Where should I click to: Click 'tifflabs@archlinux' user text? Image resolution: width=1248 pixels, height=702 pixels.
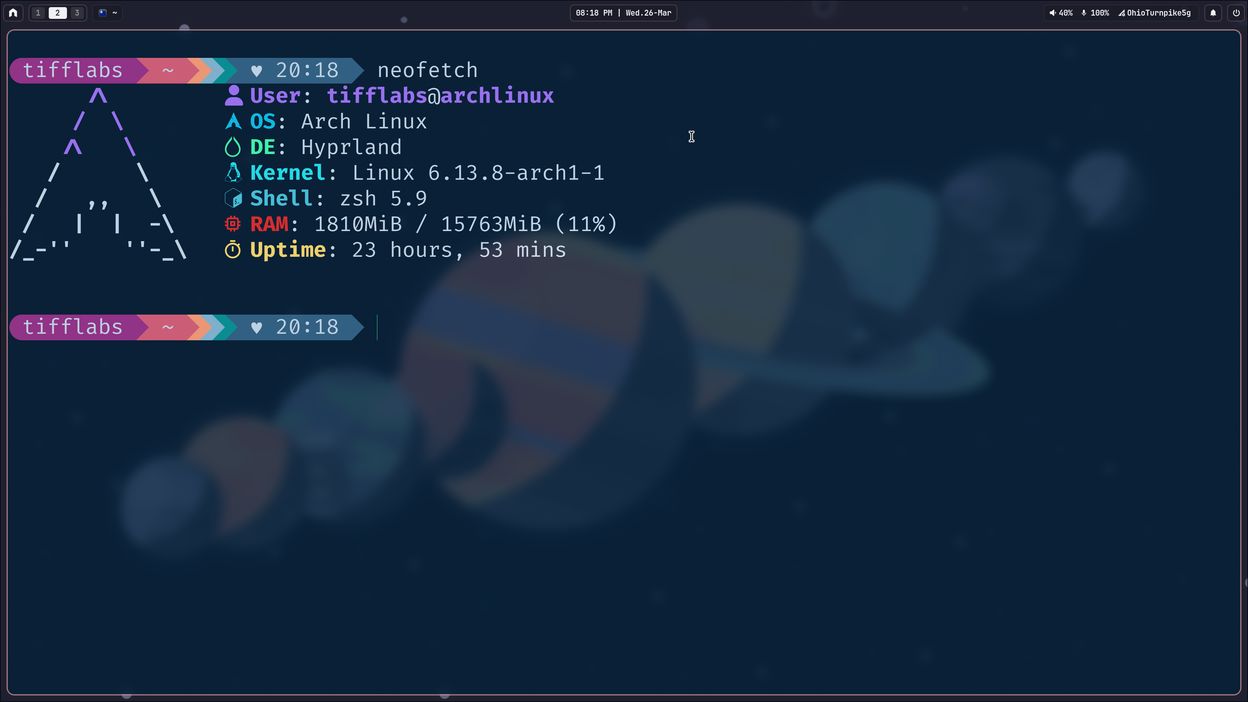pos(440,96)
